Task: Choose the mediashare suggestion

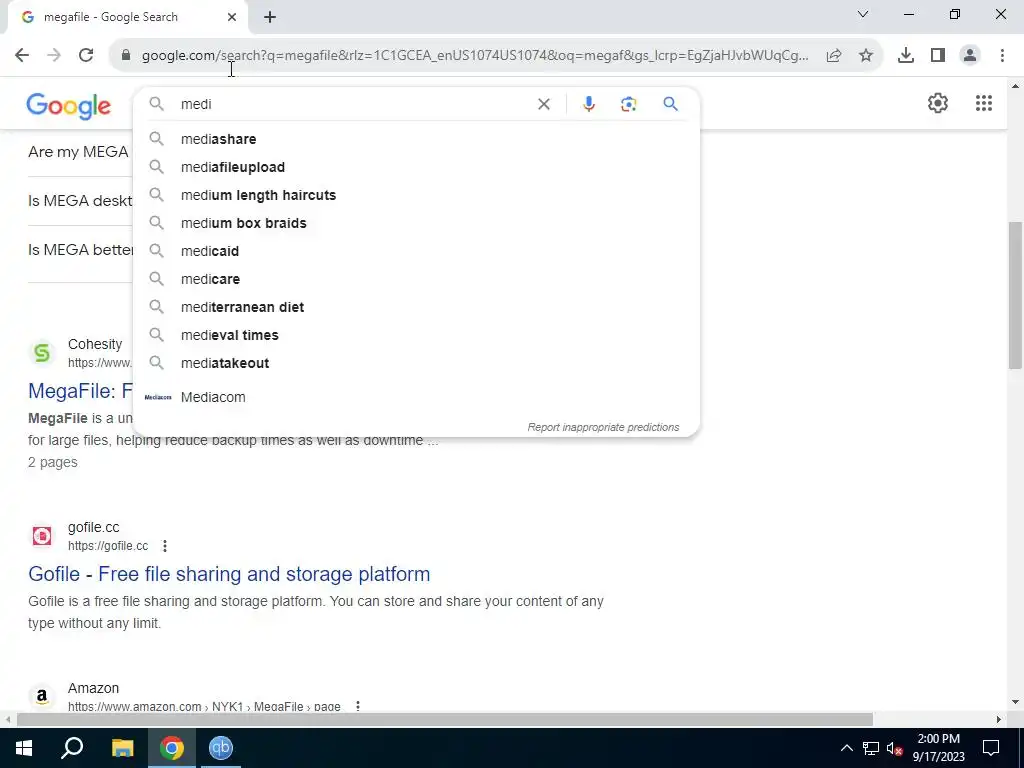Action: 417,139
